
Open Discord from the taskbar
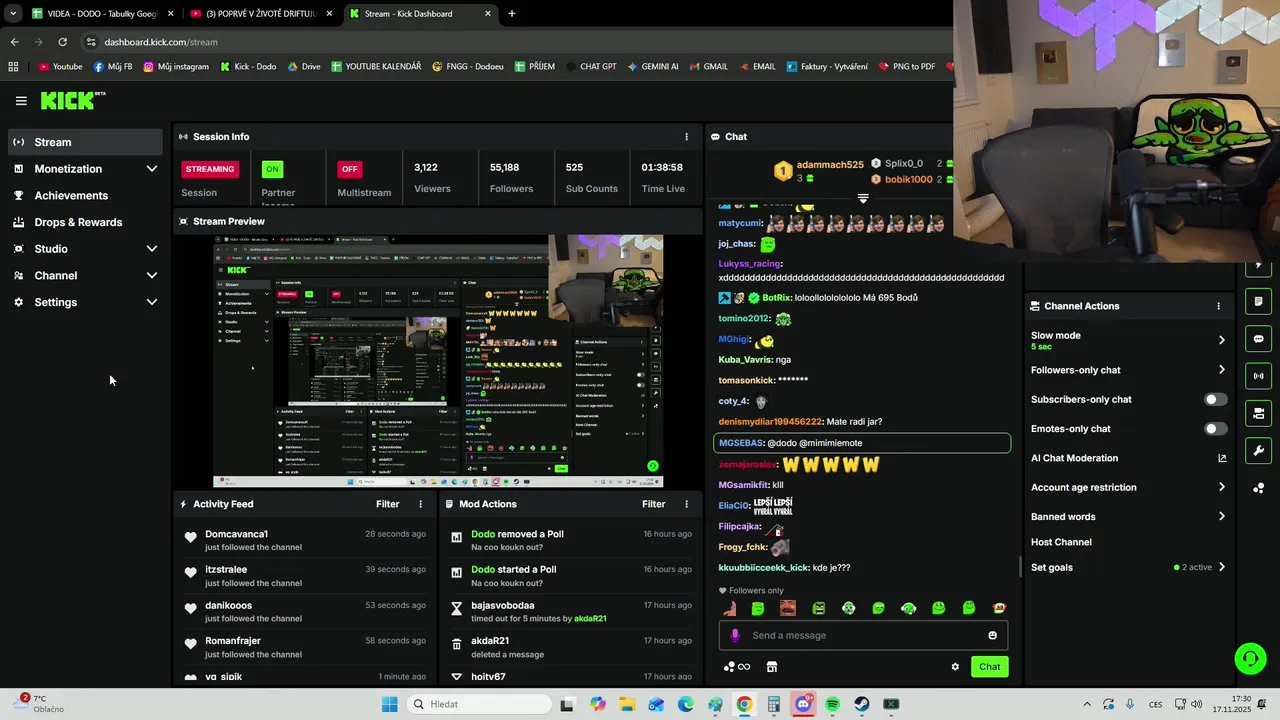click(x=803, y=704)
